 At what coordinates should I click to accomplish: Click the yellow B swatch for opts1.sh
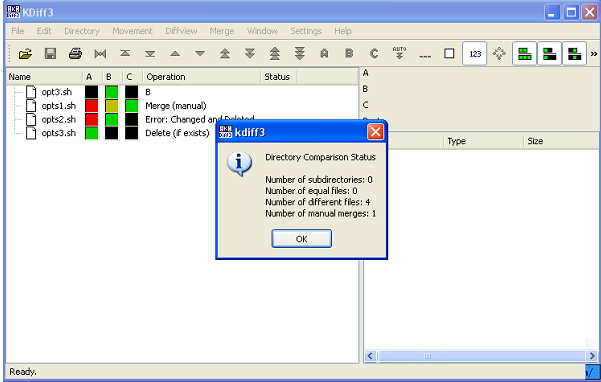click(112, 106)
